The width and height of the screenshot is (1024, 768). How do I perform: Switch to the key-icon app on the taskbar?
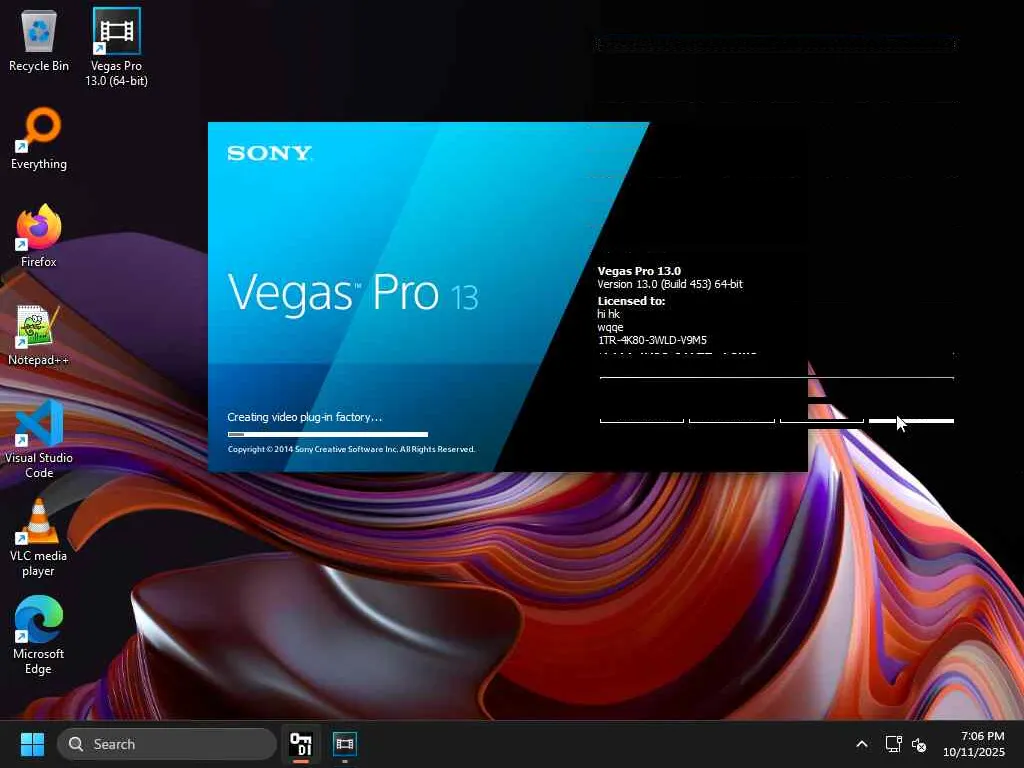(x=301, y=744)
